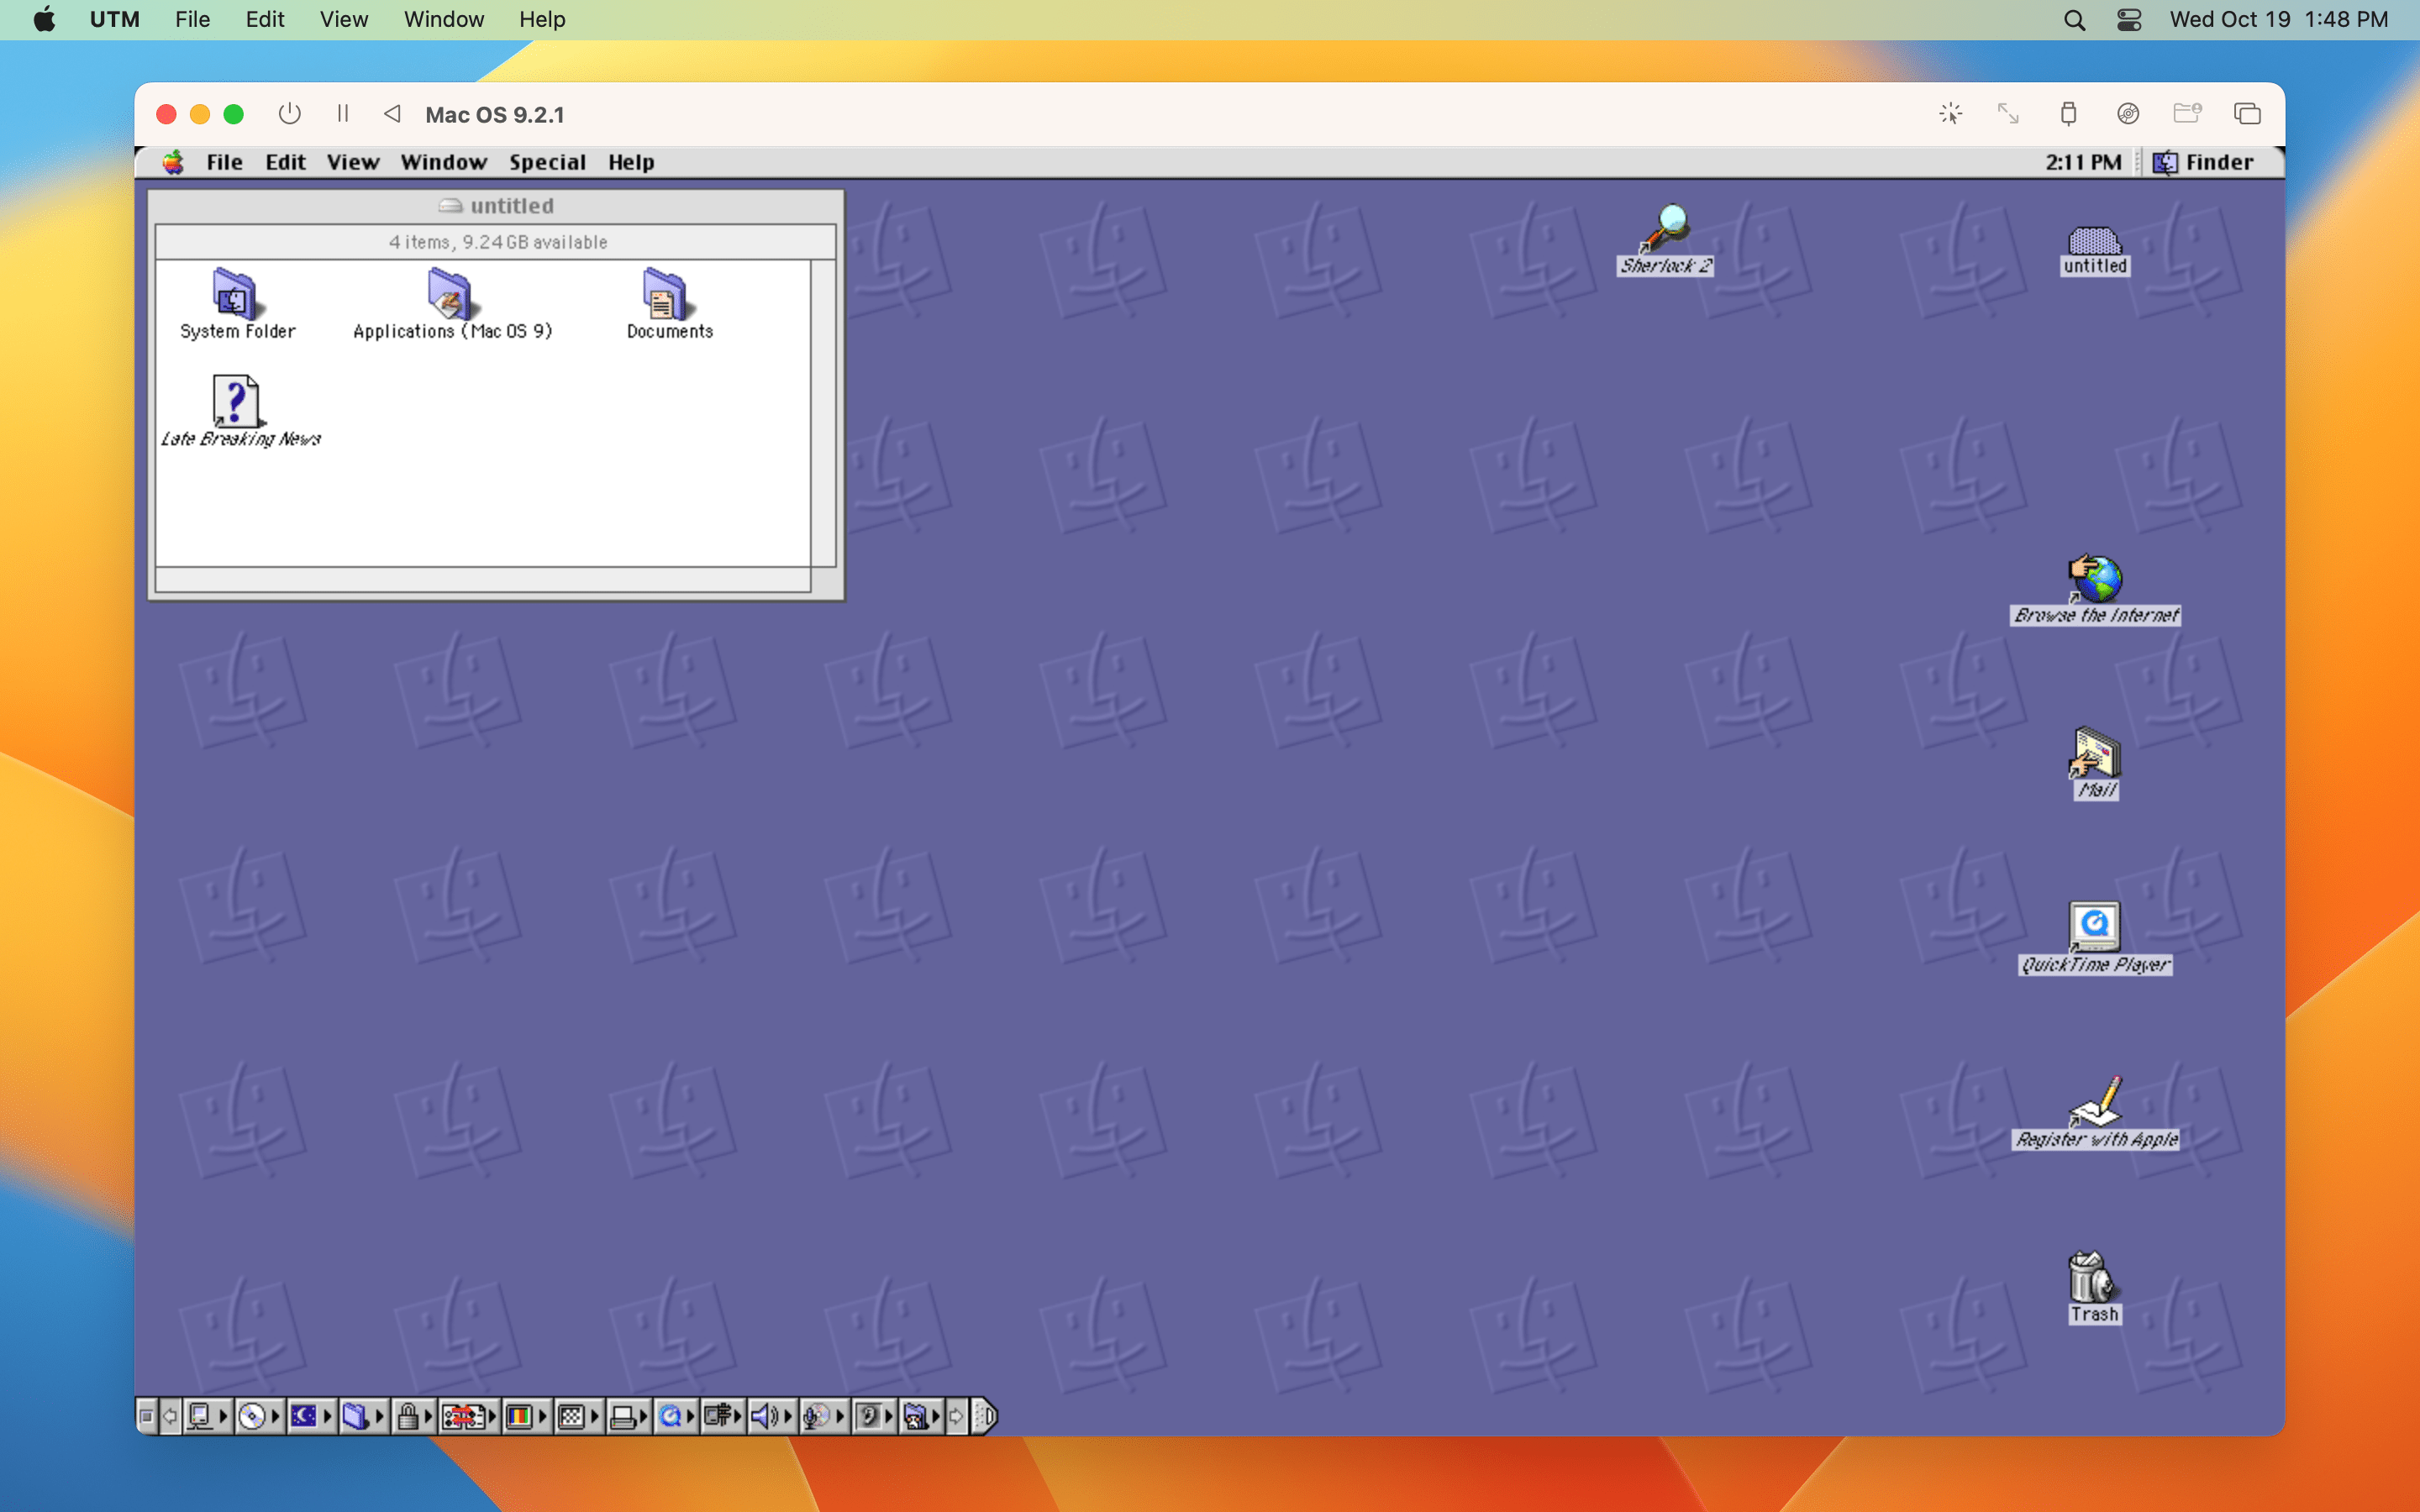Screen dimensions: 2420x1512
Task: Open the File Sharing folder strip module
Action: pyautogui.click(x=363, y=1416)
